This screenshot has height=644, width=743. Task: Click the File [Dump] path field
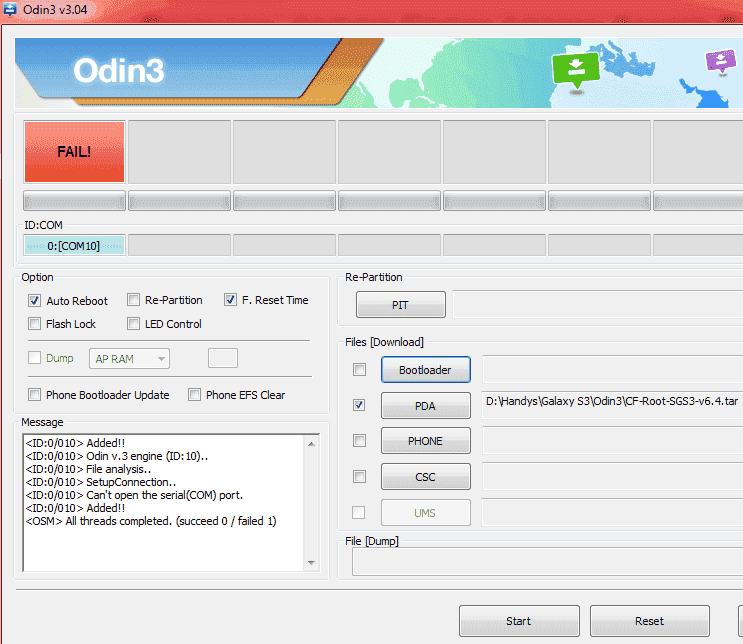point(547,562)
